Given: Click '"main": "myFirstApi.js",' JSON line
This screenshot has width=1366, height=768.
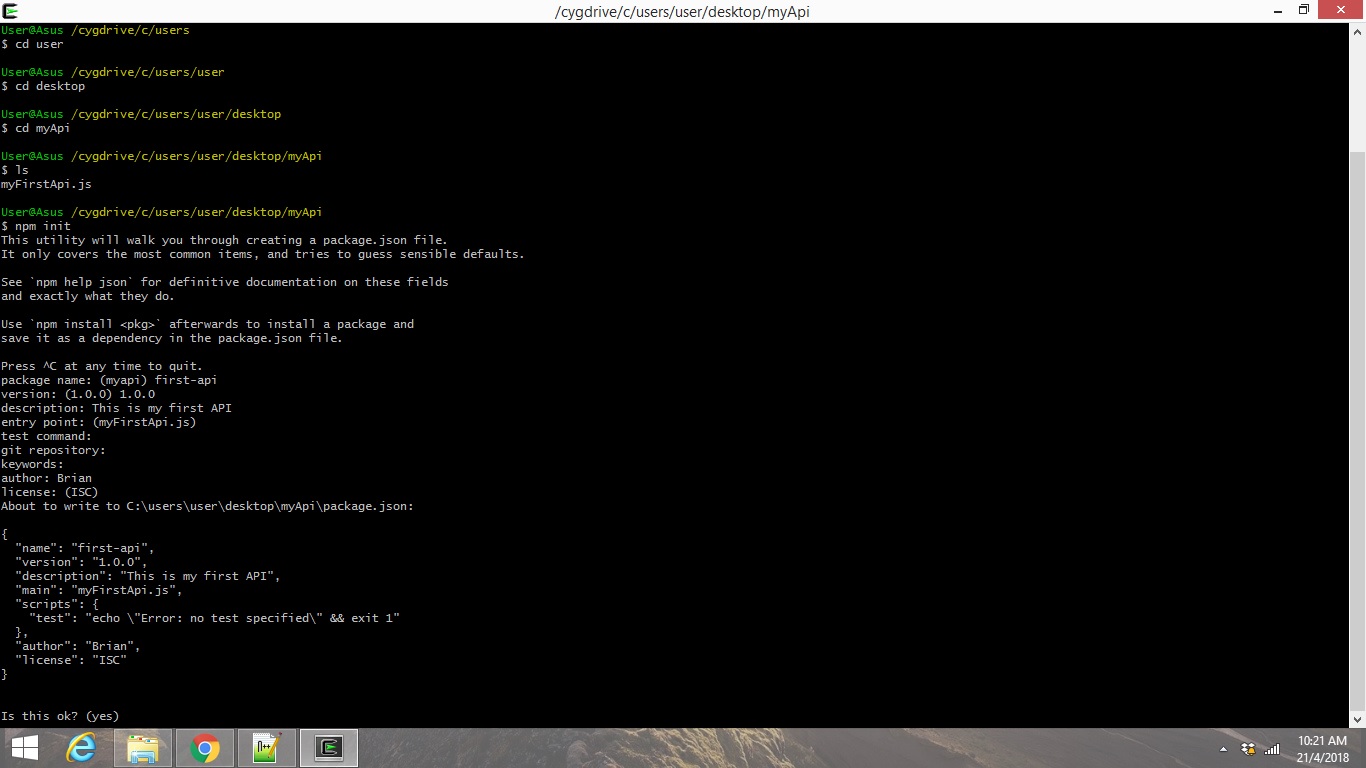Looking at the screenshot, I should [x=99, y=590].
